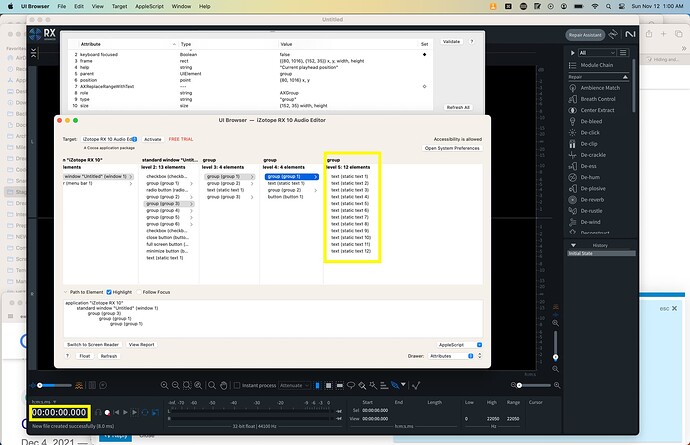Select the magic wand tool in RX toolbar

373,386
